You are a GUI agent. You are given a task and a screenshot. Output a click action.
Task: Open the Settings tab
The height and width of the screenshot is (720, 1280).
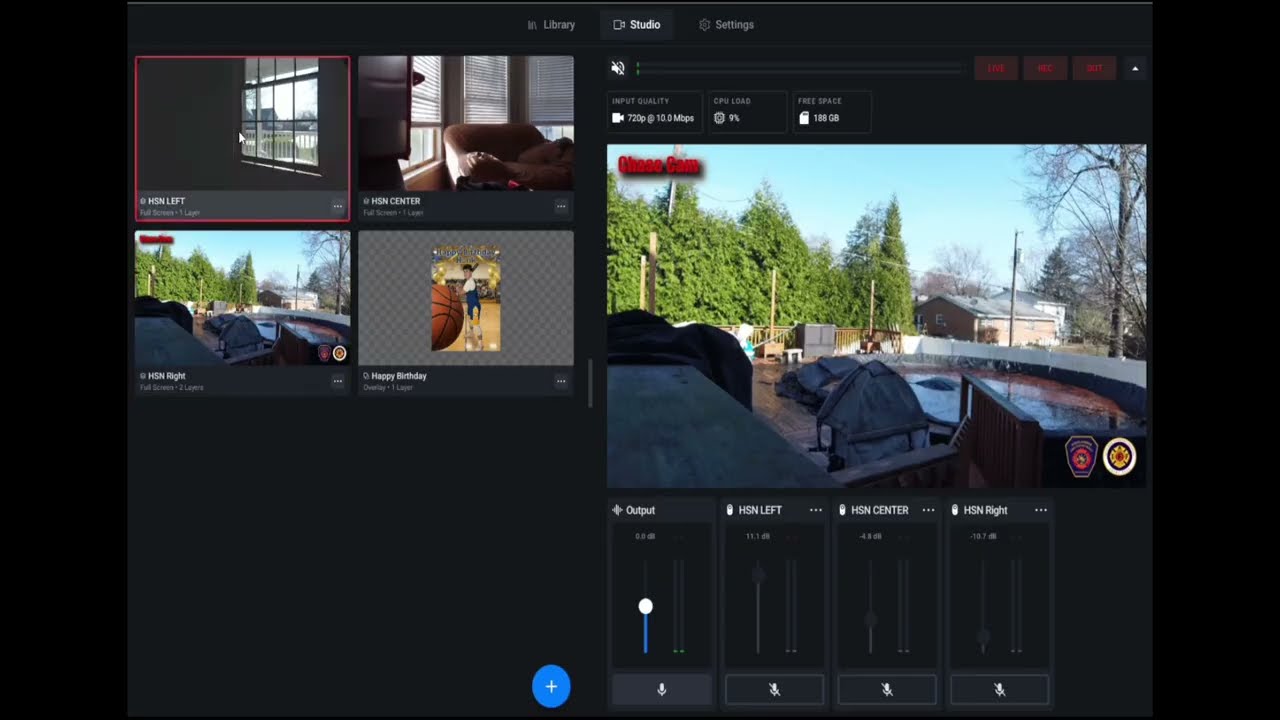coord(726,25)
